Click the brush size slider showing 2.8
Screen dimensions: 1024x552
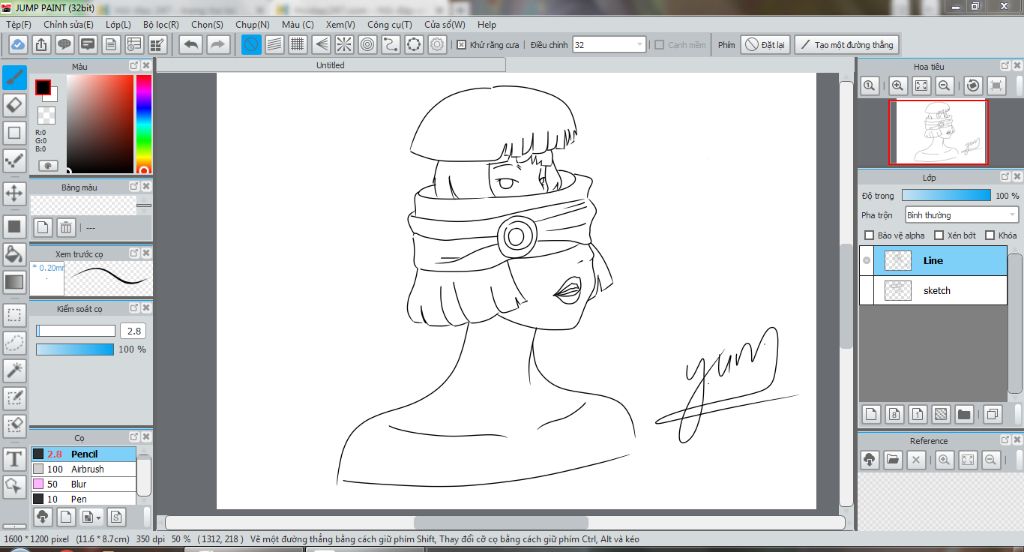tap(76, 331)
